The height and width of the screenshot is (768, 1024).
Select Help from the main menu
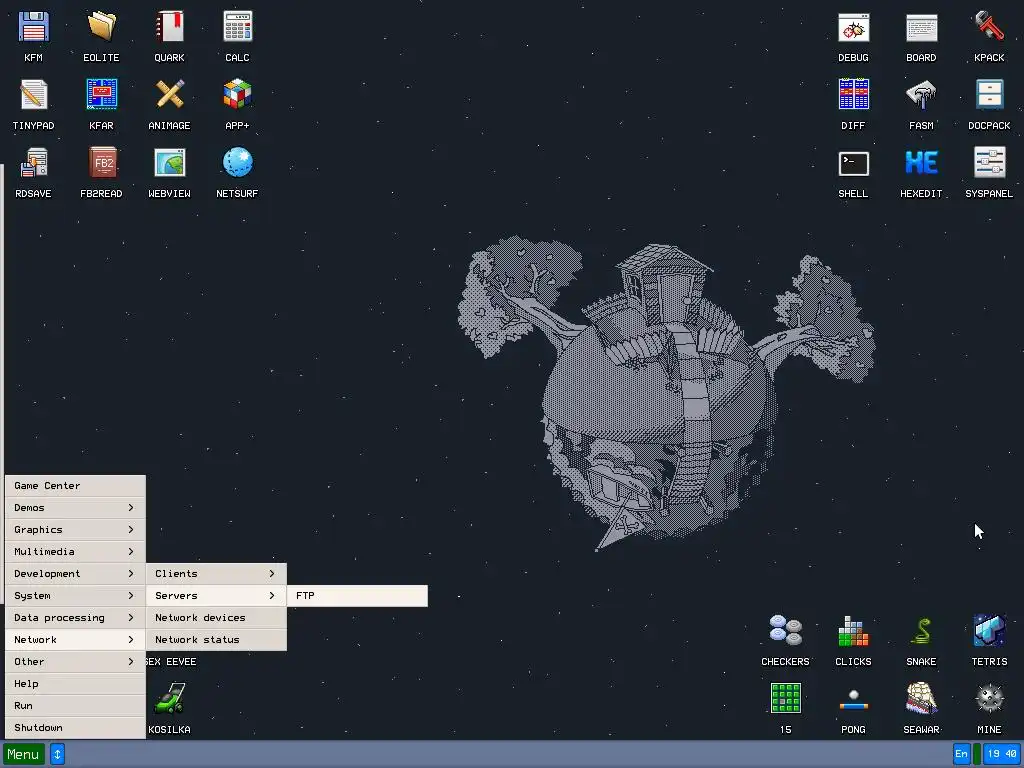pos(75,684)
